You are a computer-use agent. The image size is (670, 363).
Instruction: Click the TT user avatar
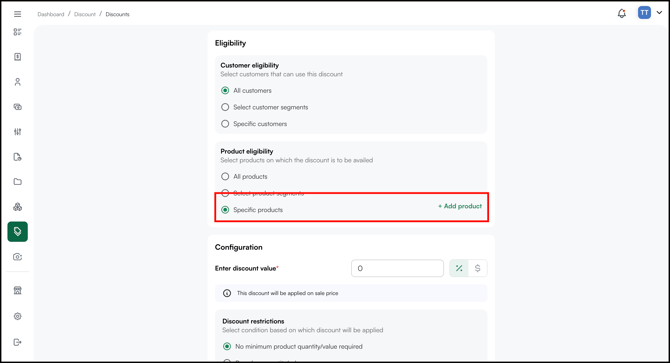[644, 13]
